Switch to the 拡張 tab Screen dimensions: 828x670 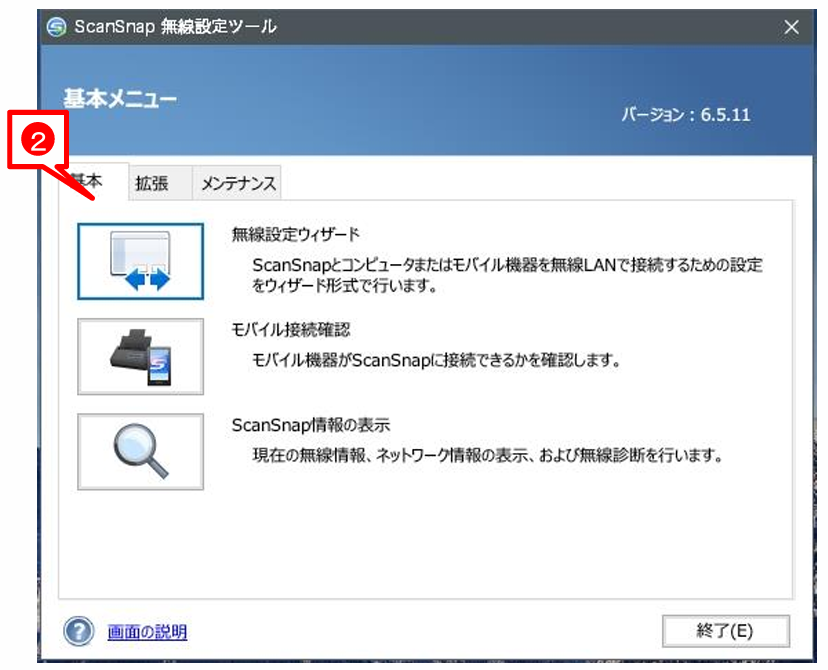coord(160,183)
